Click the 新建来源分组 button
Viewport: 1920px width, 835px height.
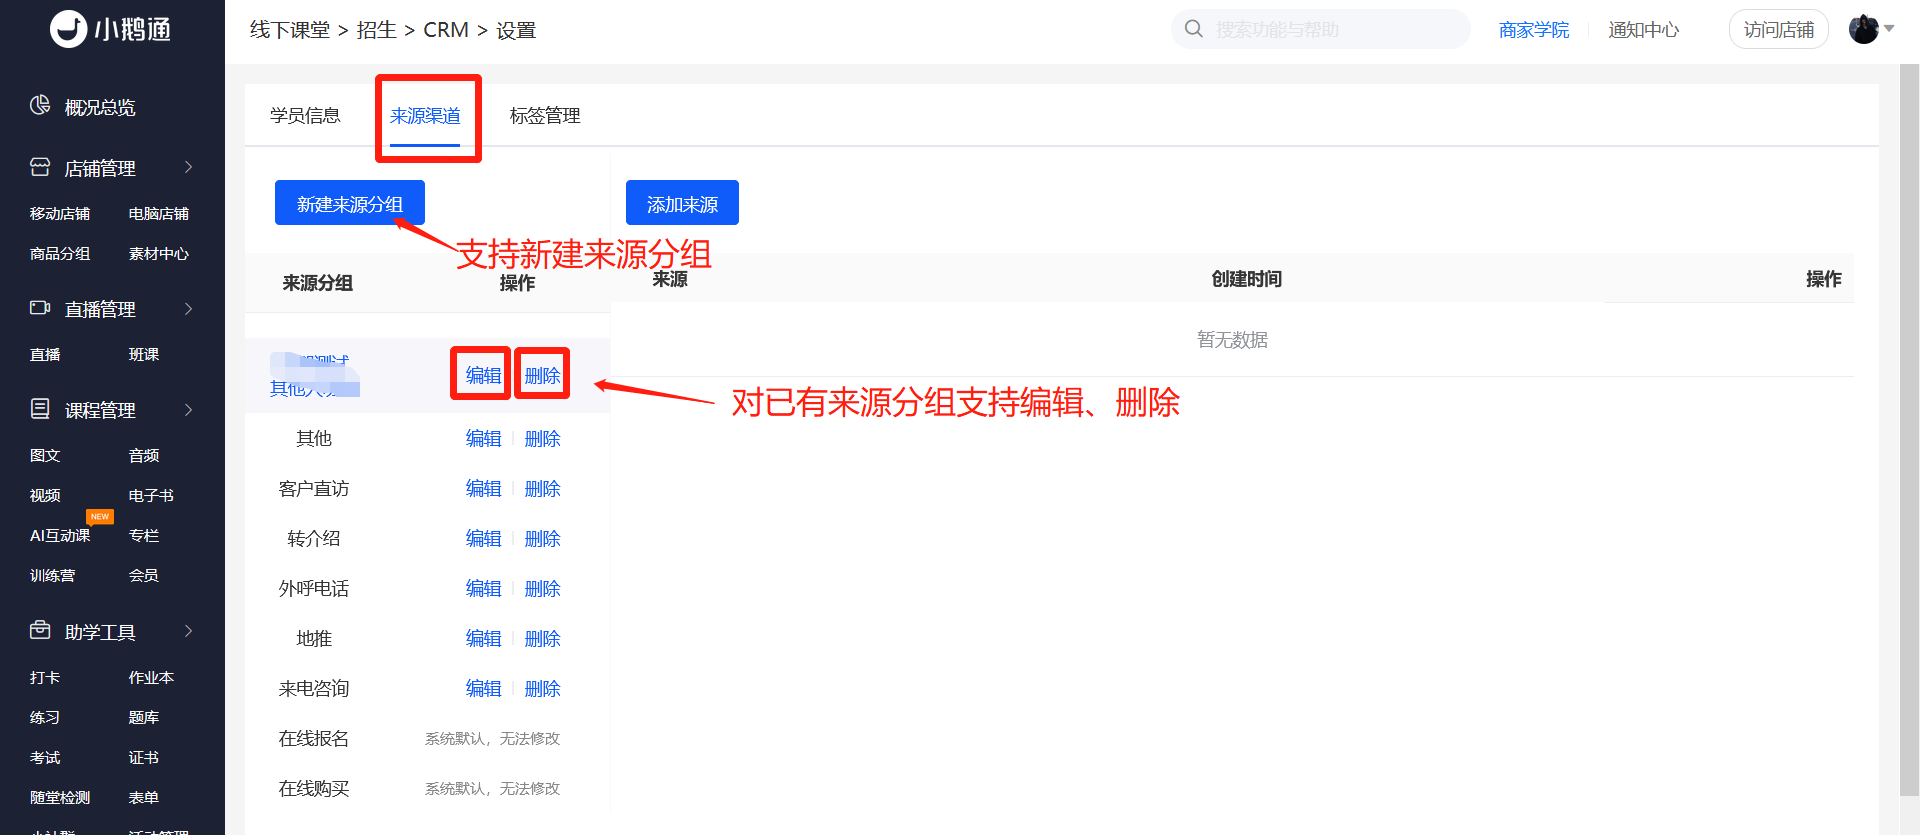350,203
